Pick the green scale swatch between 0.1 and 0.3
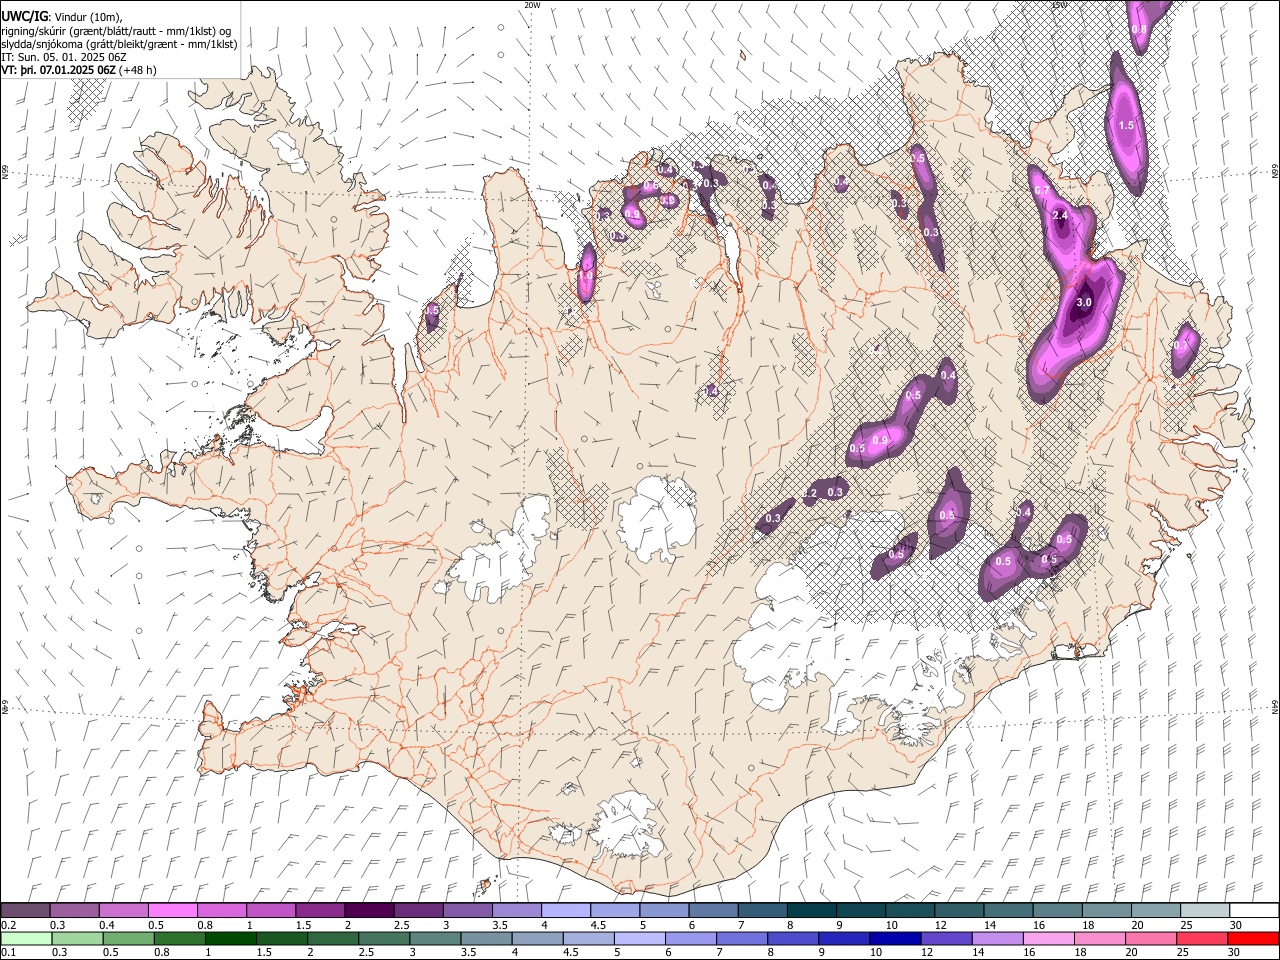1280x960 pixels. pos(26,938)
